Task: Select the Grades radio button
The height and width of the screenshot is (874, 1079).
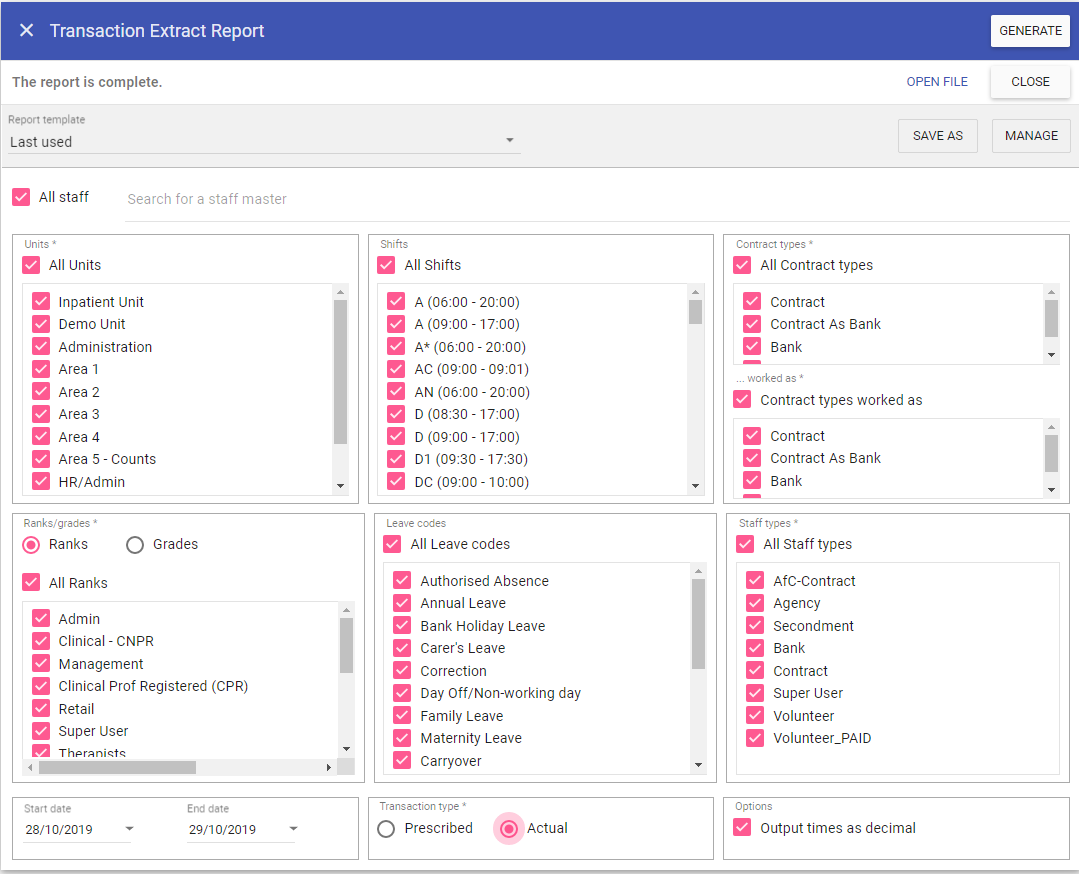Action: (135, 545)
